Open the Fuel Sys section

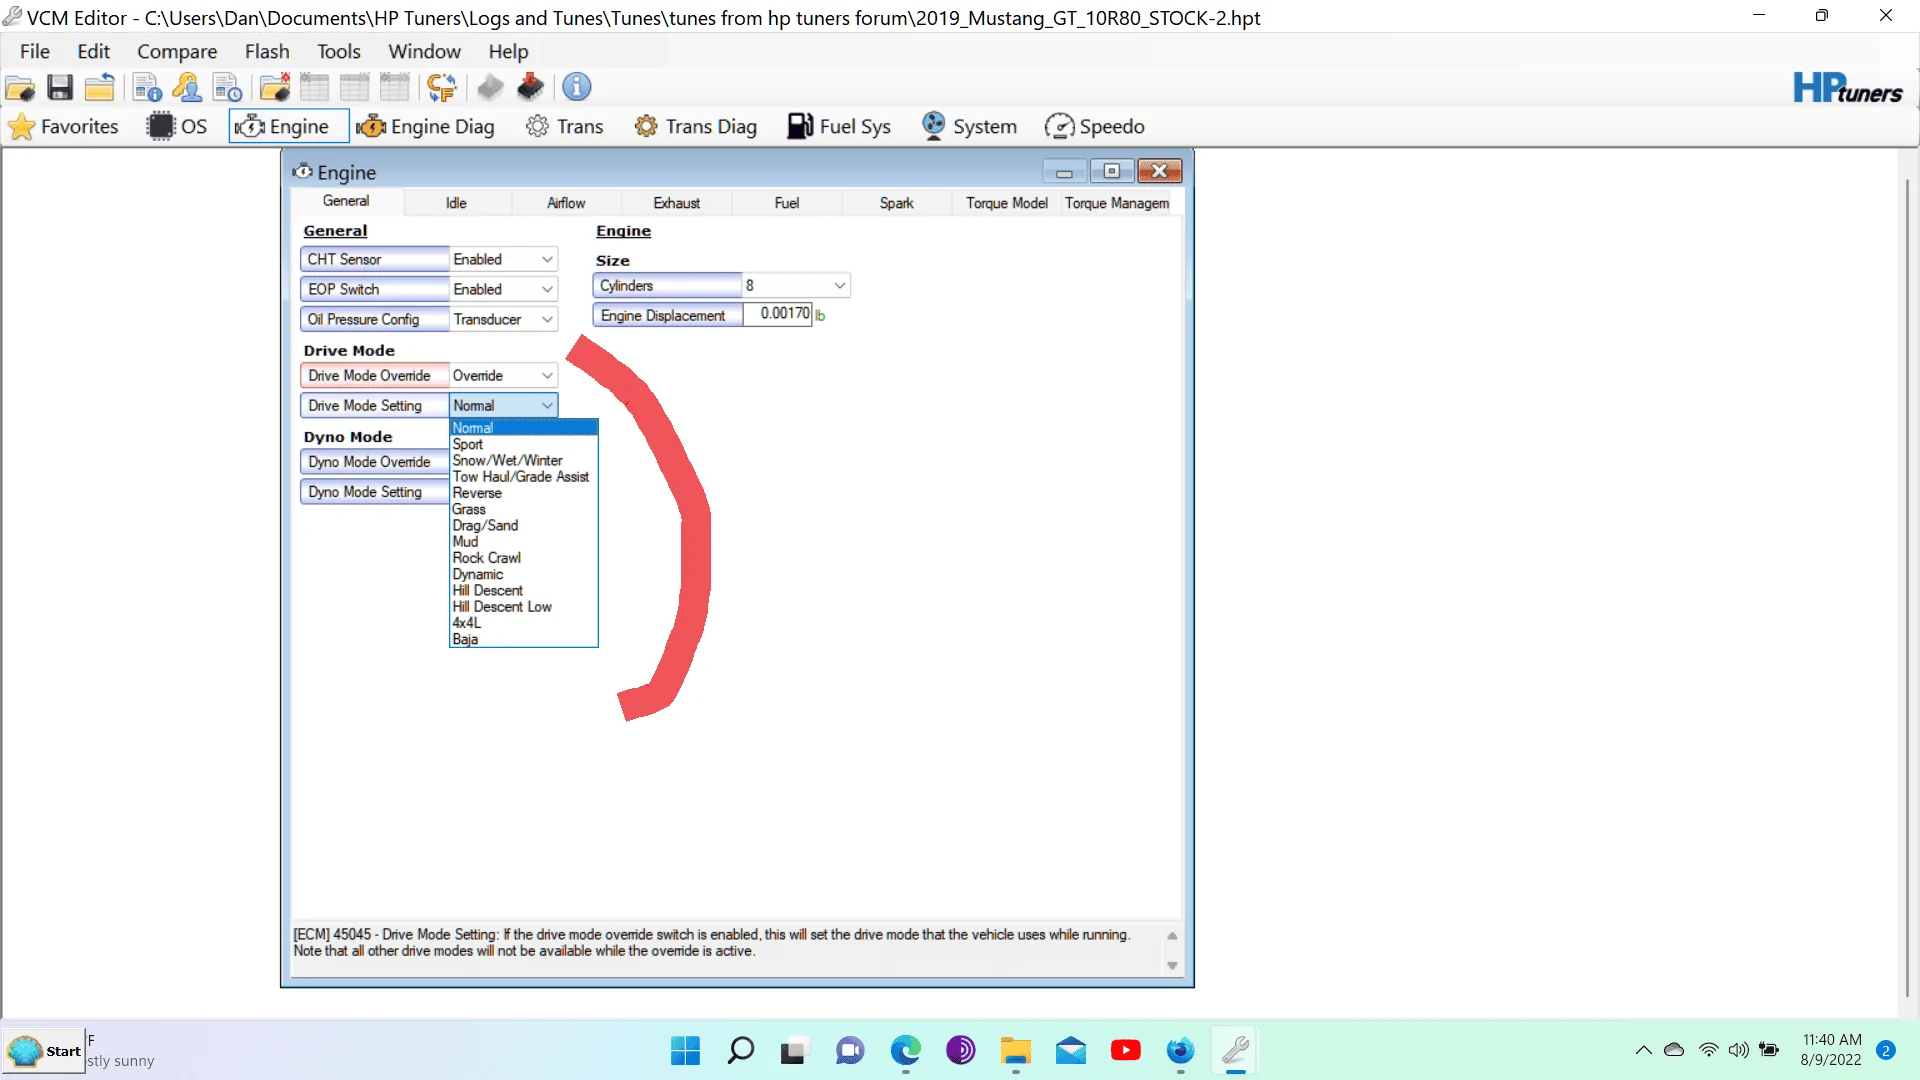839,126
